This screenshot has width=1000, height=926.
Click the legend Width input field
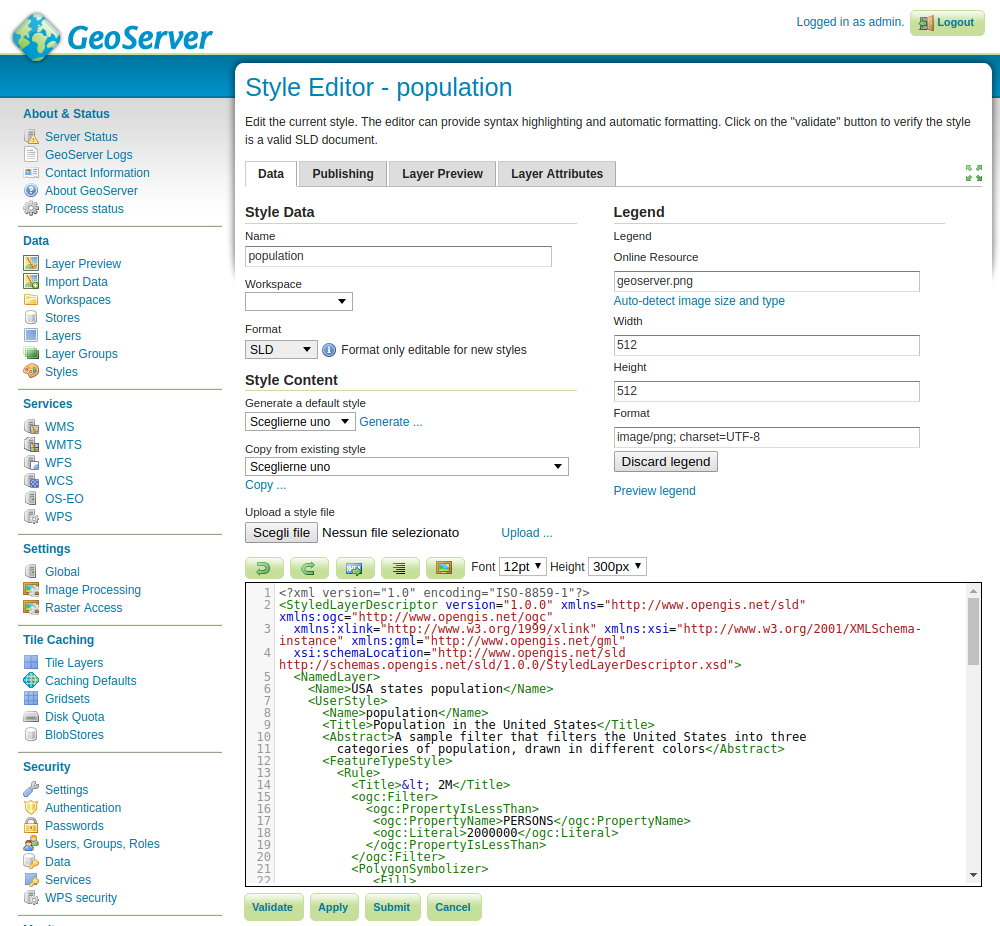[x=767, y=345]
